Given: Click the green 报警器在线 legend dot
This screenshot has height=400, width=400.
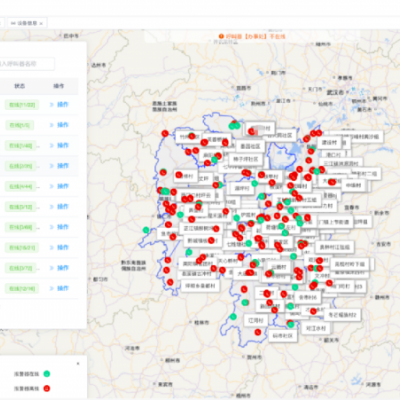Looking at the screenshot, I should (x=47, y=374).
